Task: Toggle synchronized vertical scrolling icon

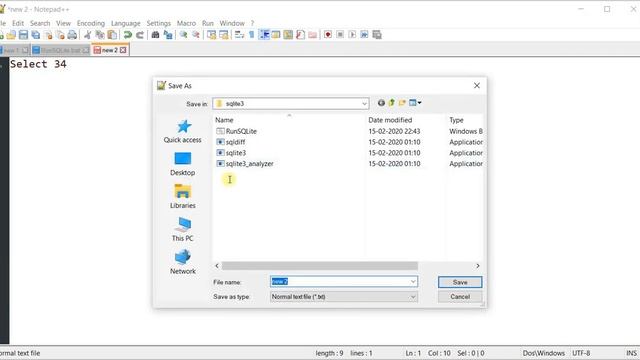Action: tap(211, 35)
